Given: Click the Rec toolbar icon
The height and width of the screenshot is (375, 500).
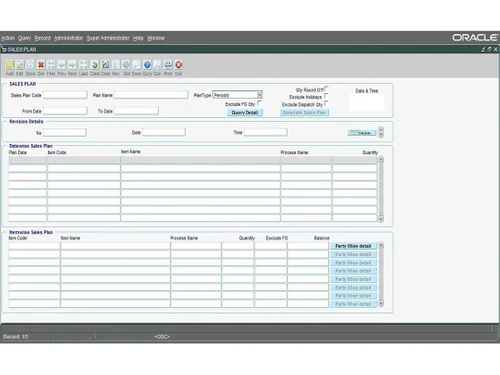Looking at the screenshot, I should (116, 65).
